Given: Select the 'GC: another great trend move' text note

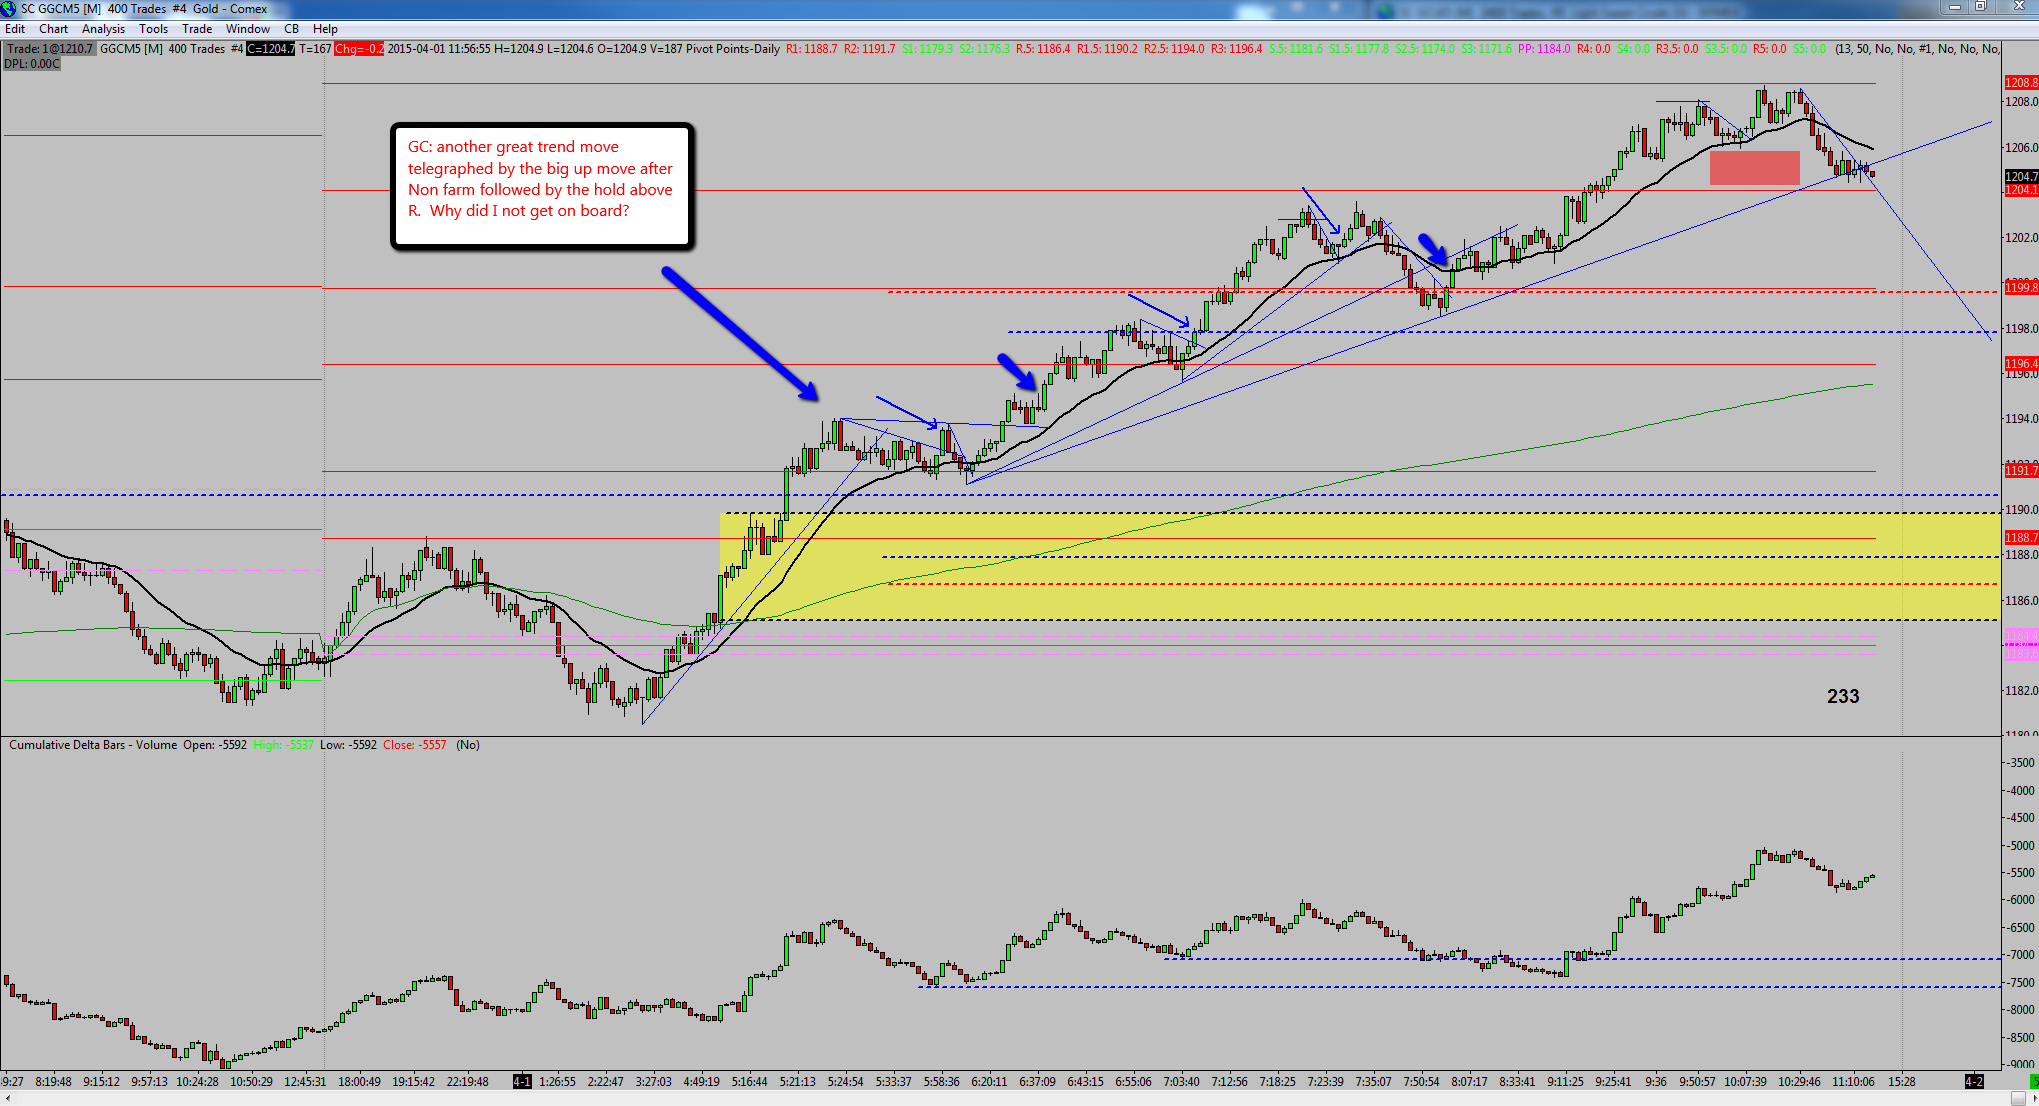Looking at the screenshot, I should click(x=541, y=185).
